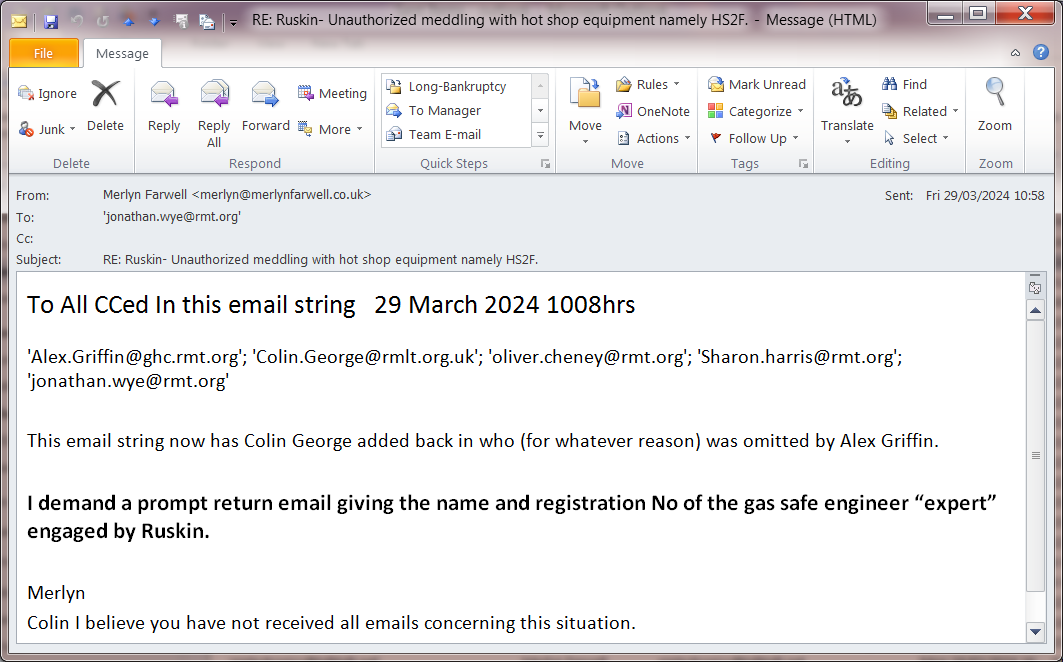This screenshot has height=662, width=1063.
Task: Open the Junk dropdown
Action: 47,129
